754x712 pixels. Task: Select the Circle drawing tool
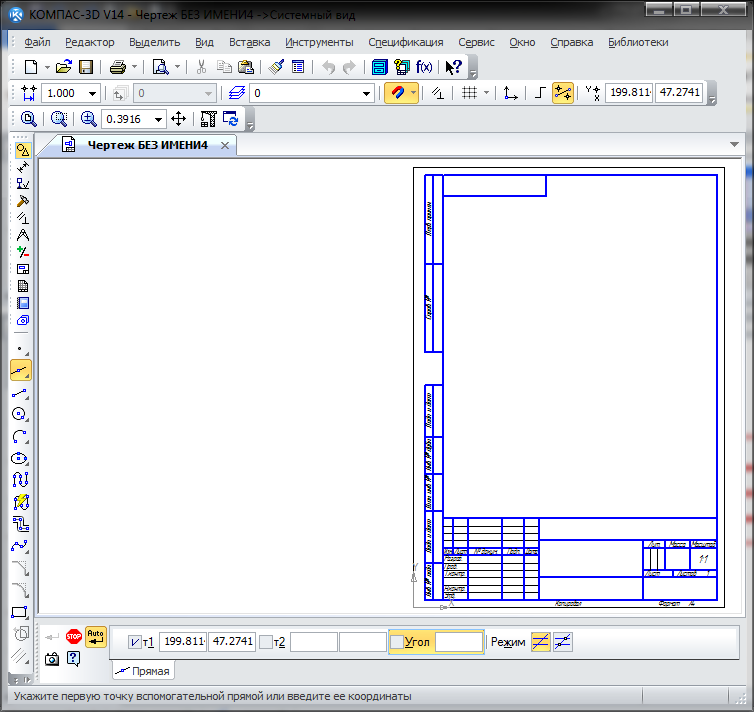pos(21,414)
